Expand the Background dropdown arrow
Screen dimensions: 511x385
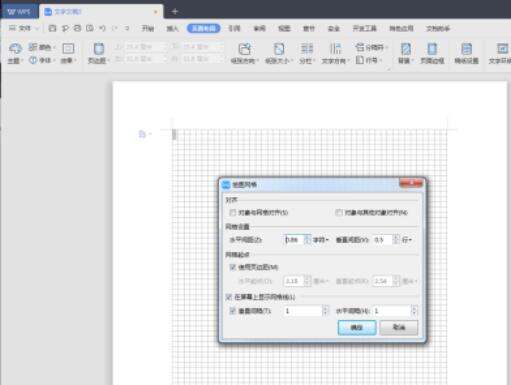(x=412, y=61)
